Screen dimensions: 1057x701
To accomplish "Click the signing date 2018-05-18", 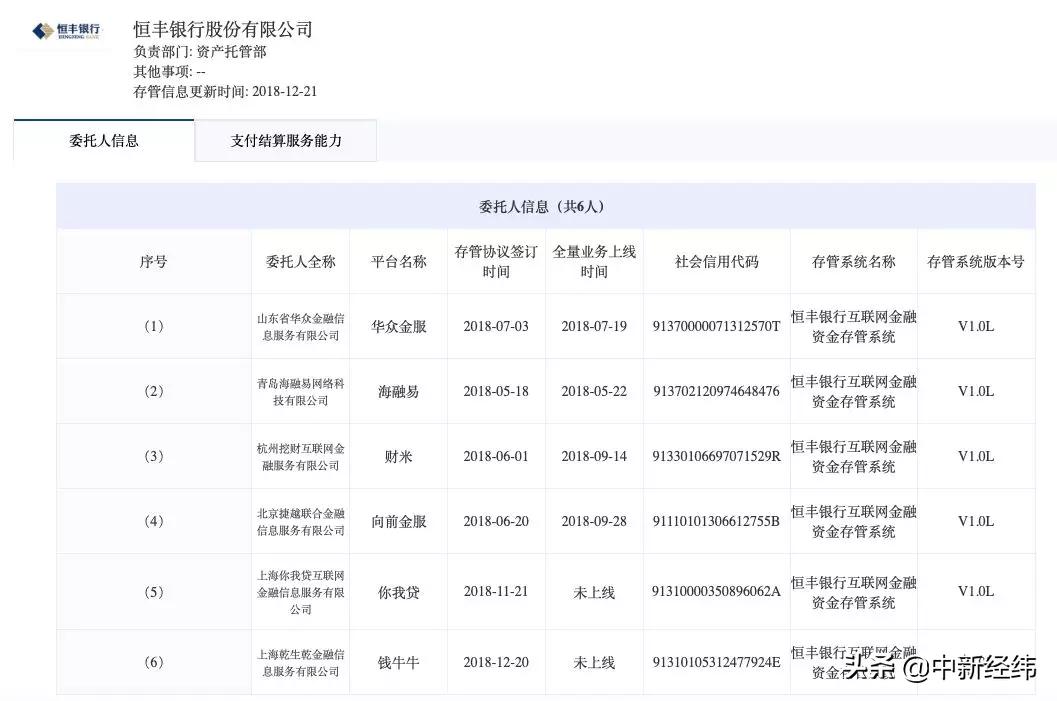I will [496, 391].
